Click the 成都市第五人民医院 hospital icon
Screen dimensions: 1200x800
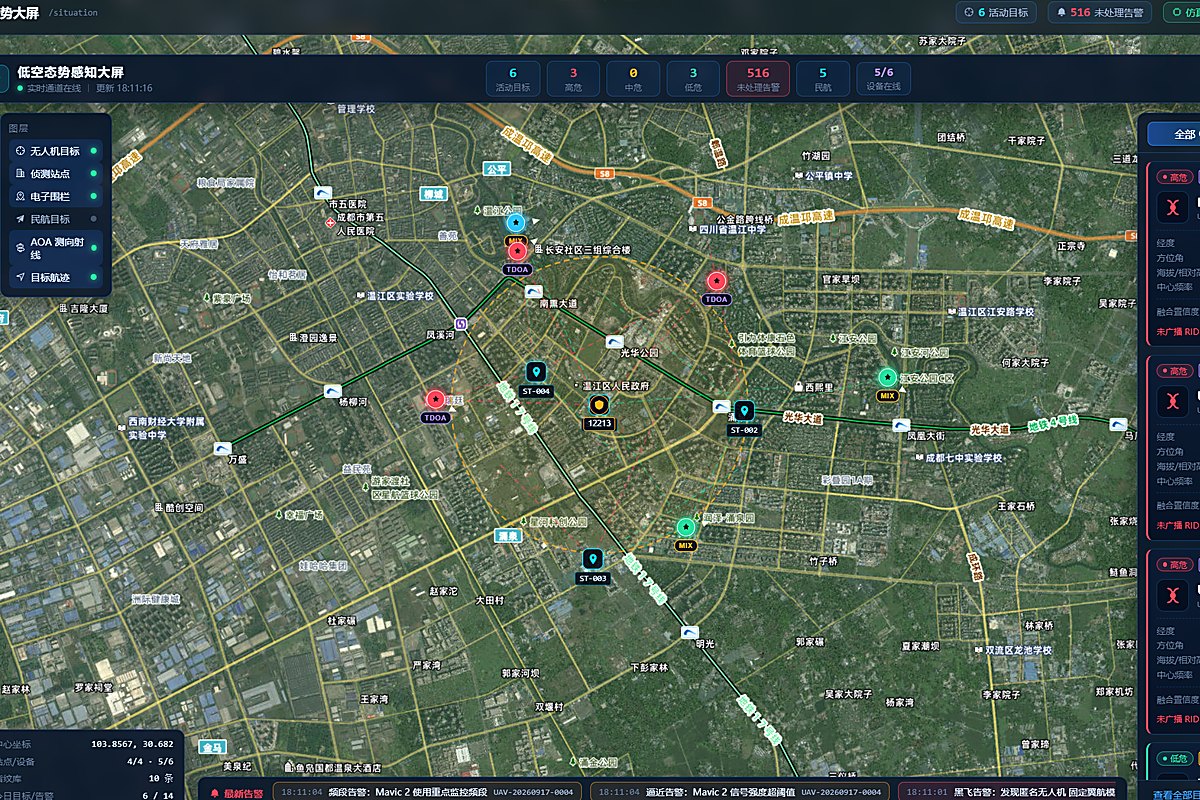coord(330,223)
